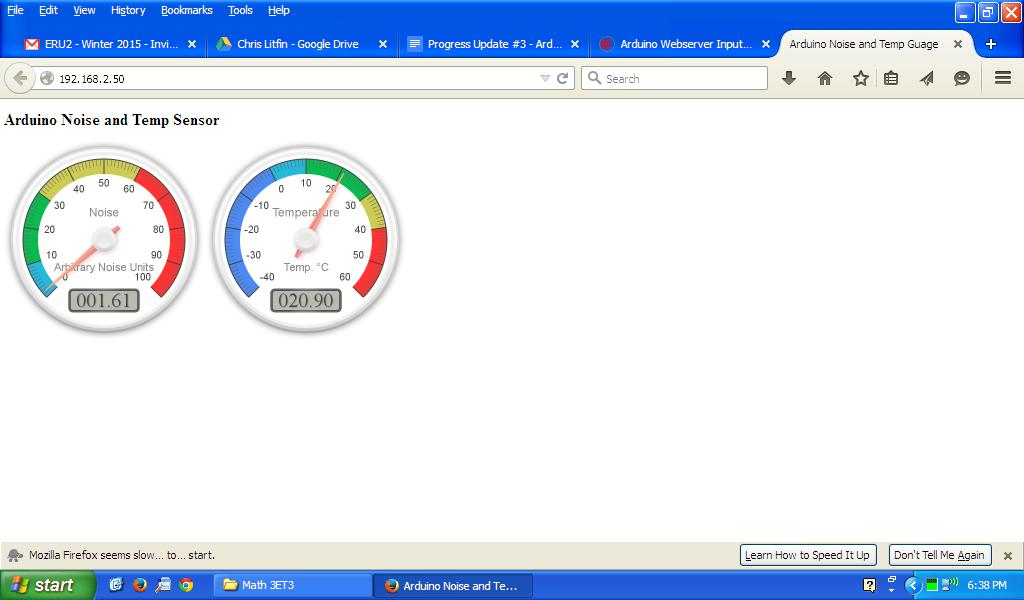
Task: Click the search magnifier icon
Action: click(x=594, y=78)
